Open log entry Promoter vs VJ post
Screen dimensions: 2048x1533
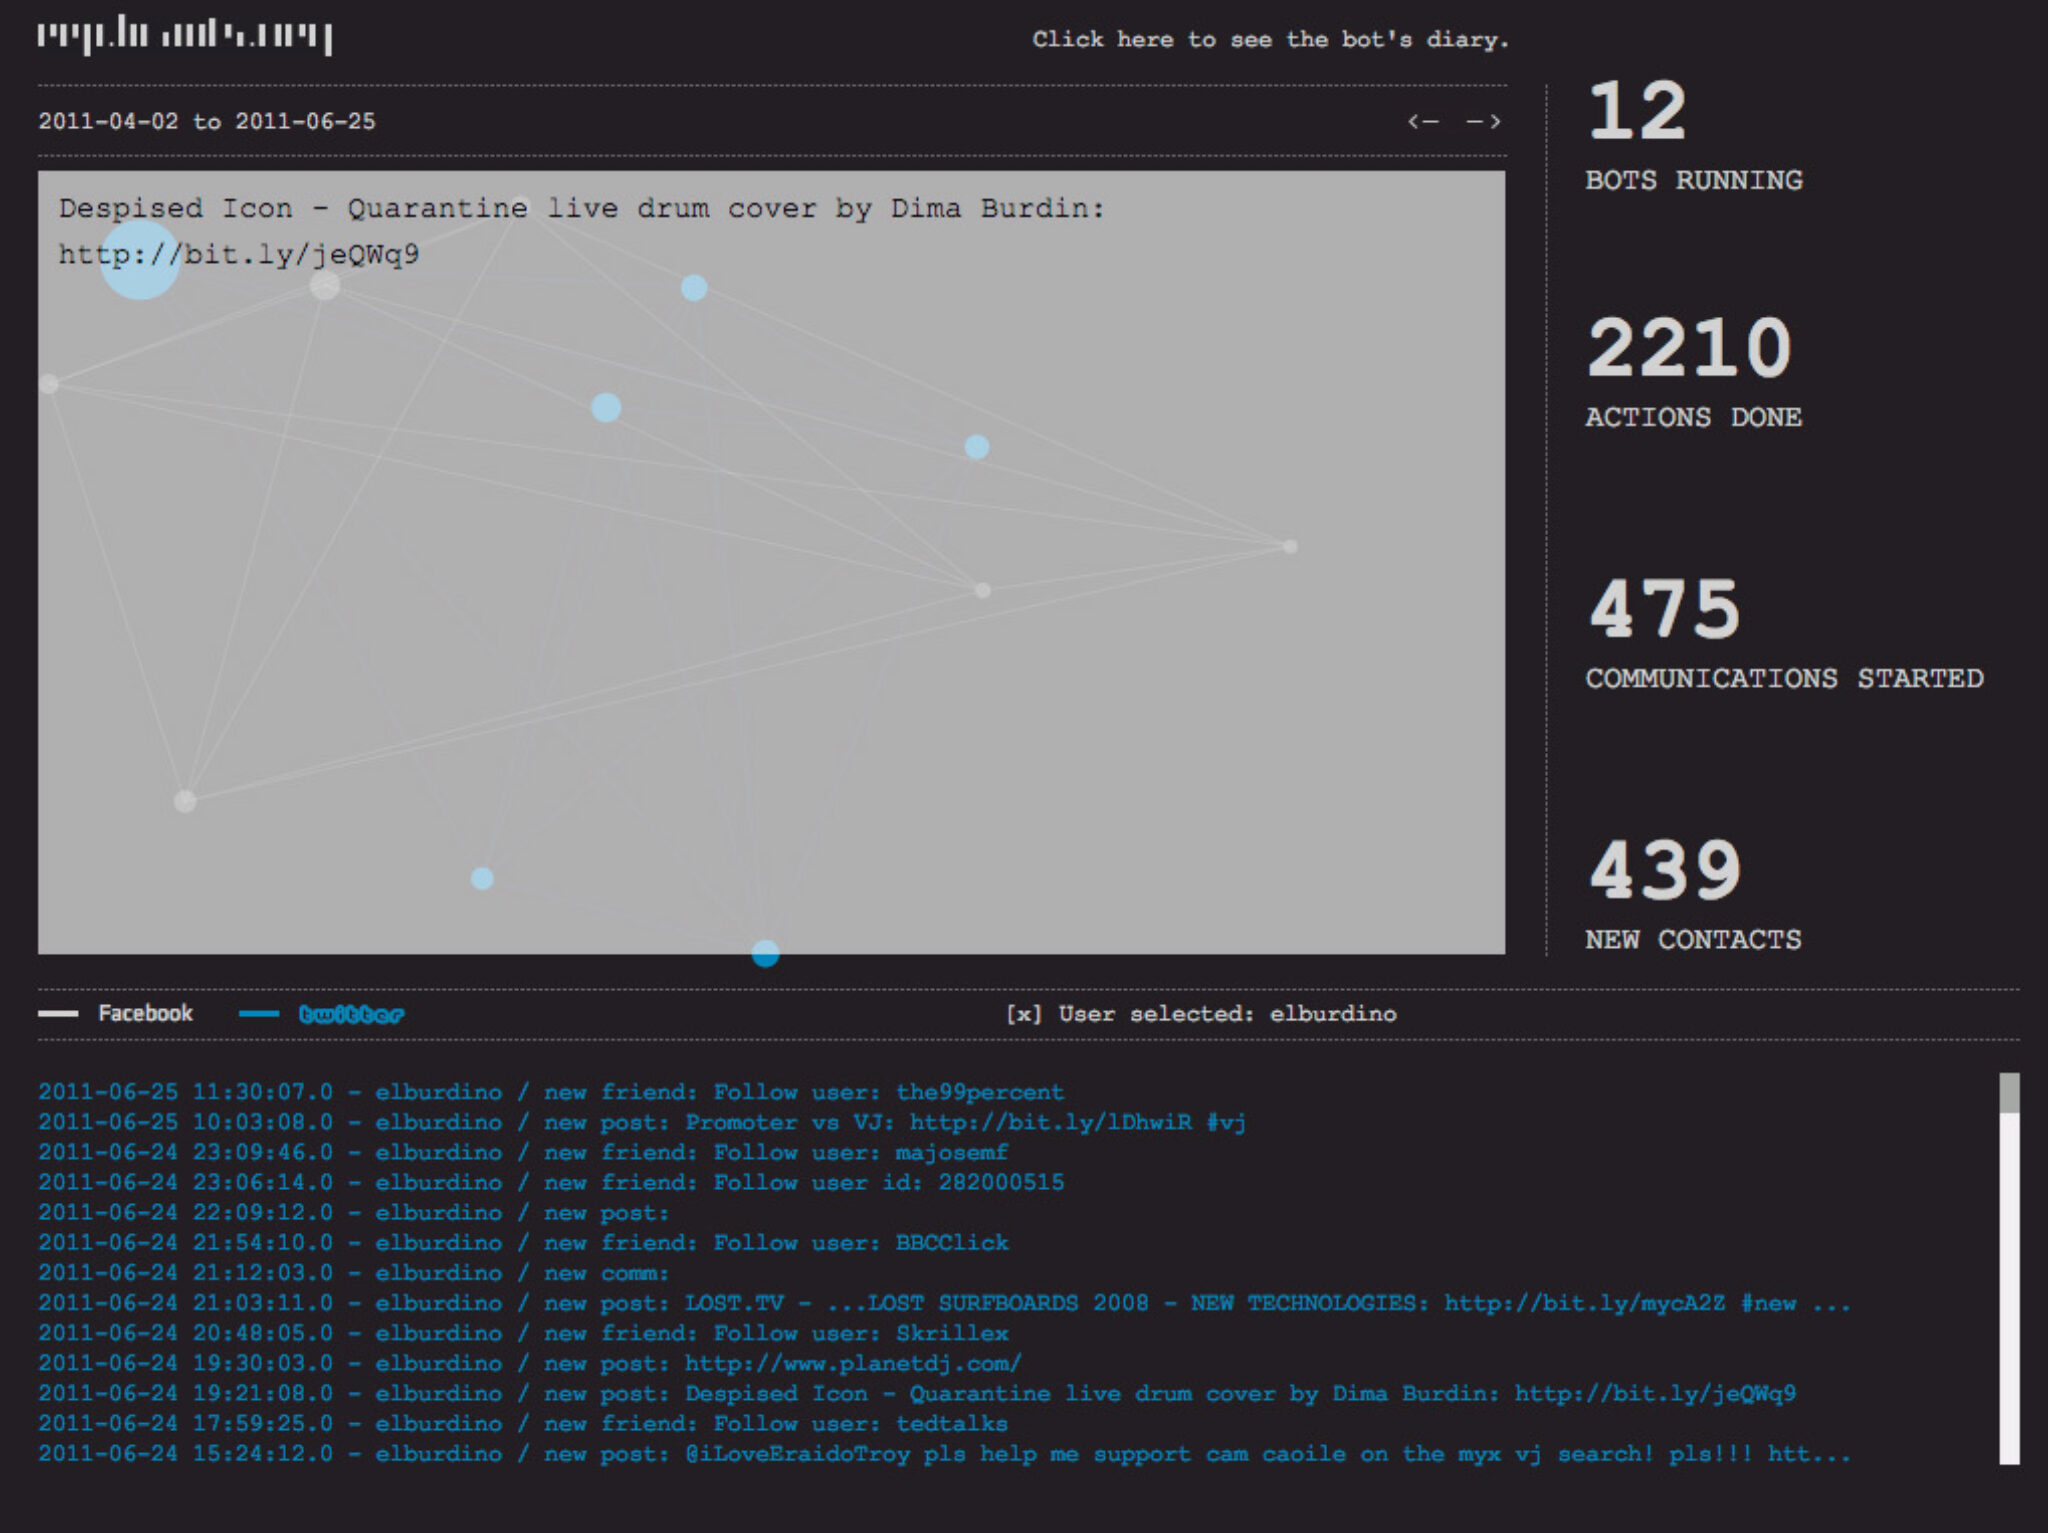642,1122
